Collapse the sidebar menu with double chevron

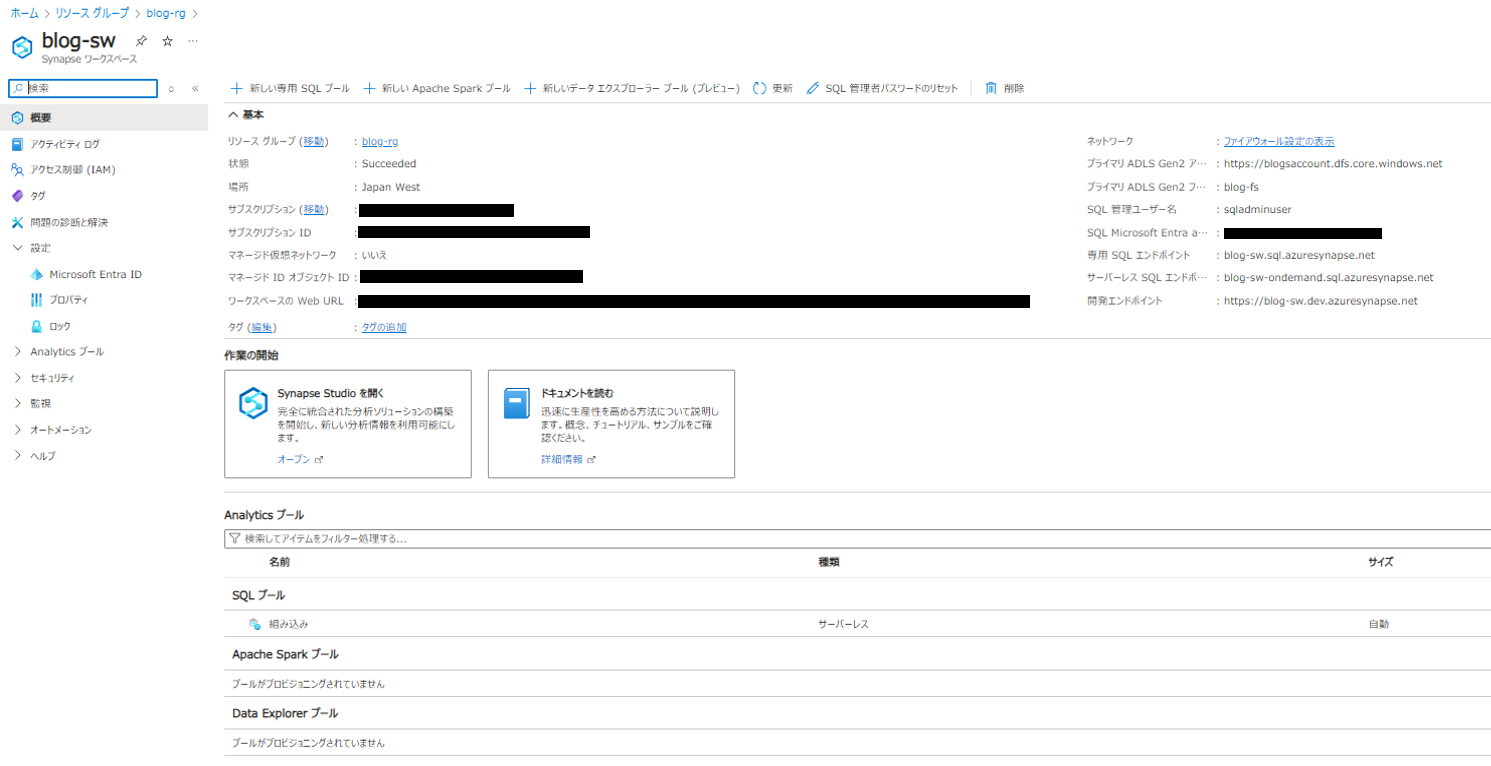pyautogui.click(x=195, y=88)
